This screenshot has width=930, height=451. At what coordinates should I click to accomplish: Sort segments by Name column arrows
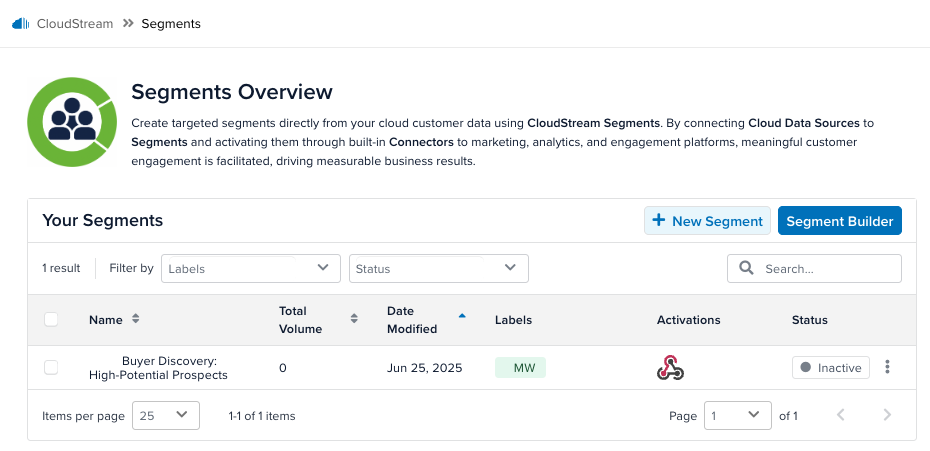135,319
